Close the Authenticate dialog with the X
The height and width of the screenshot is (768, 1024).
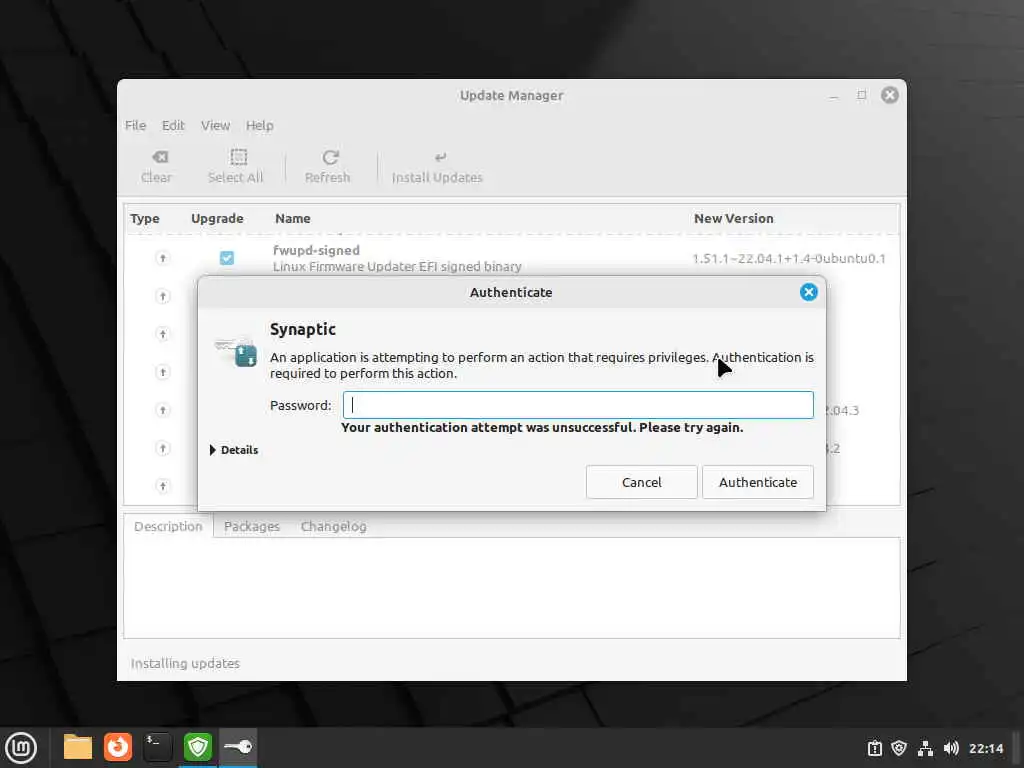tap(808, 292)
